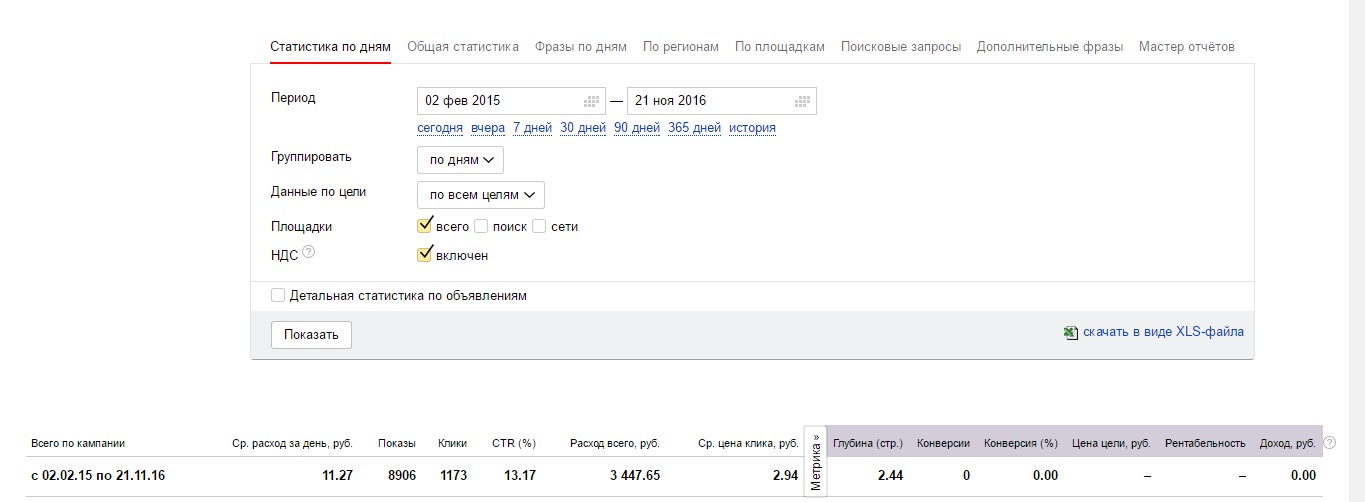Select the 30 дней period link
This screenshot has width=1365, height=502.
(x=583, y=128)
